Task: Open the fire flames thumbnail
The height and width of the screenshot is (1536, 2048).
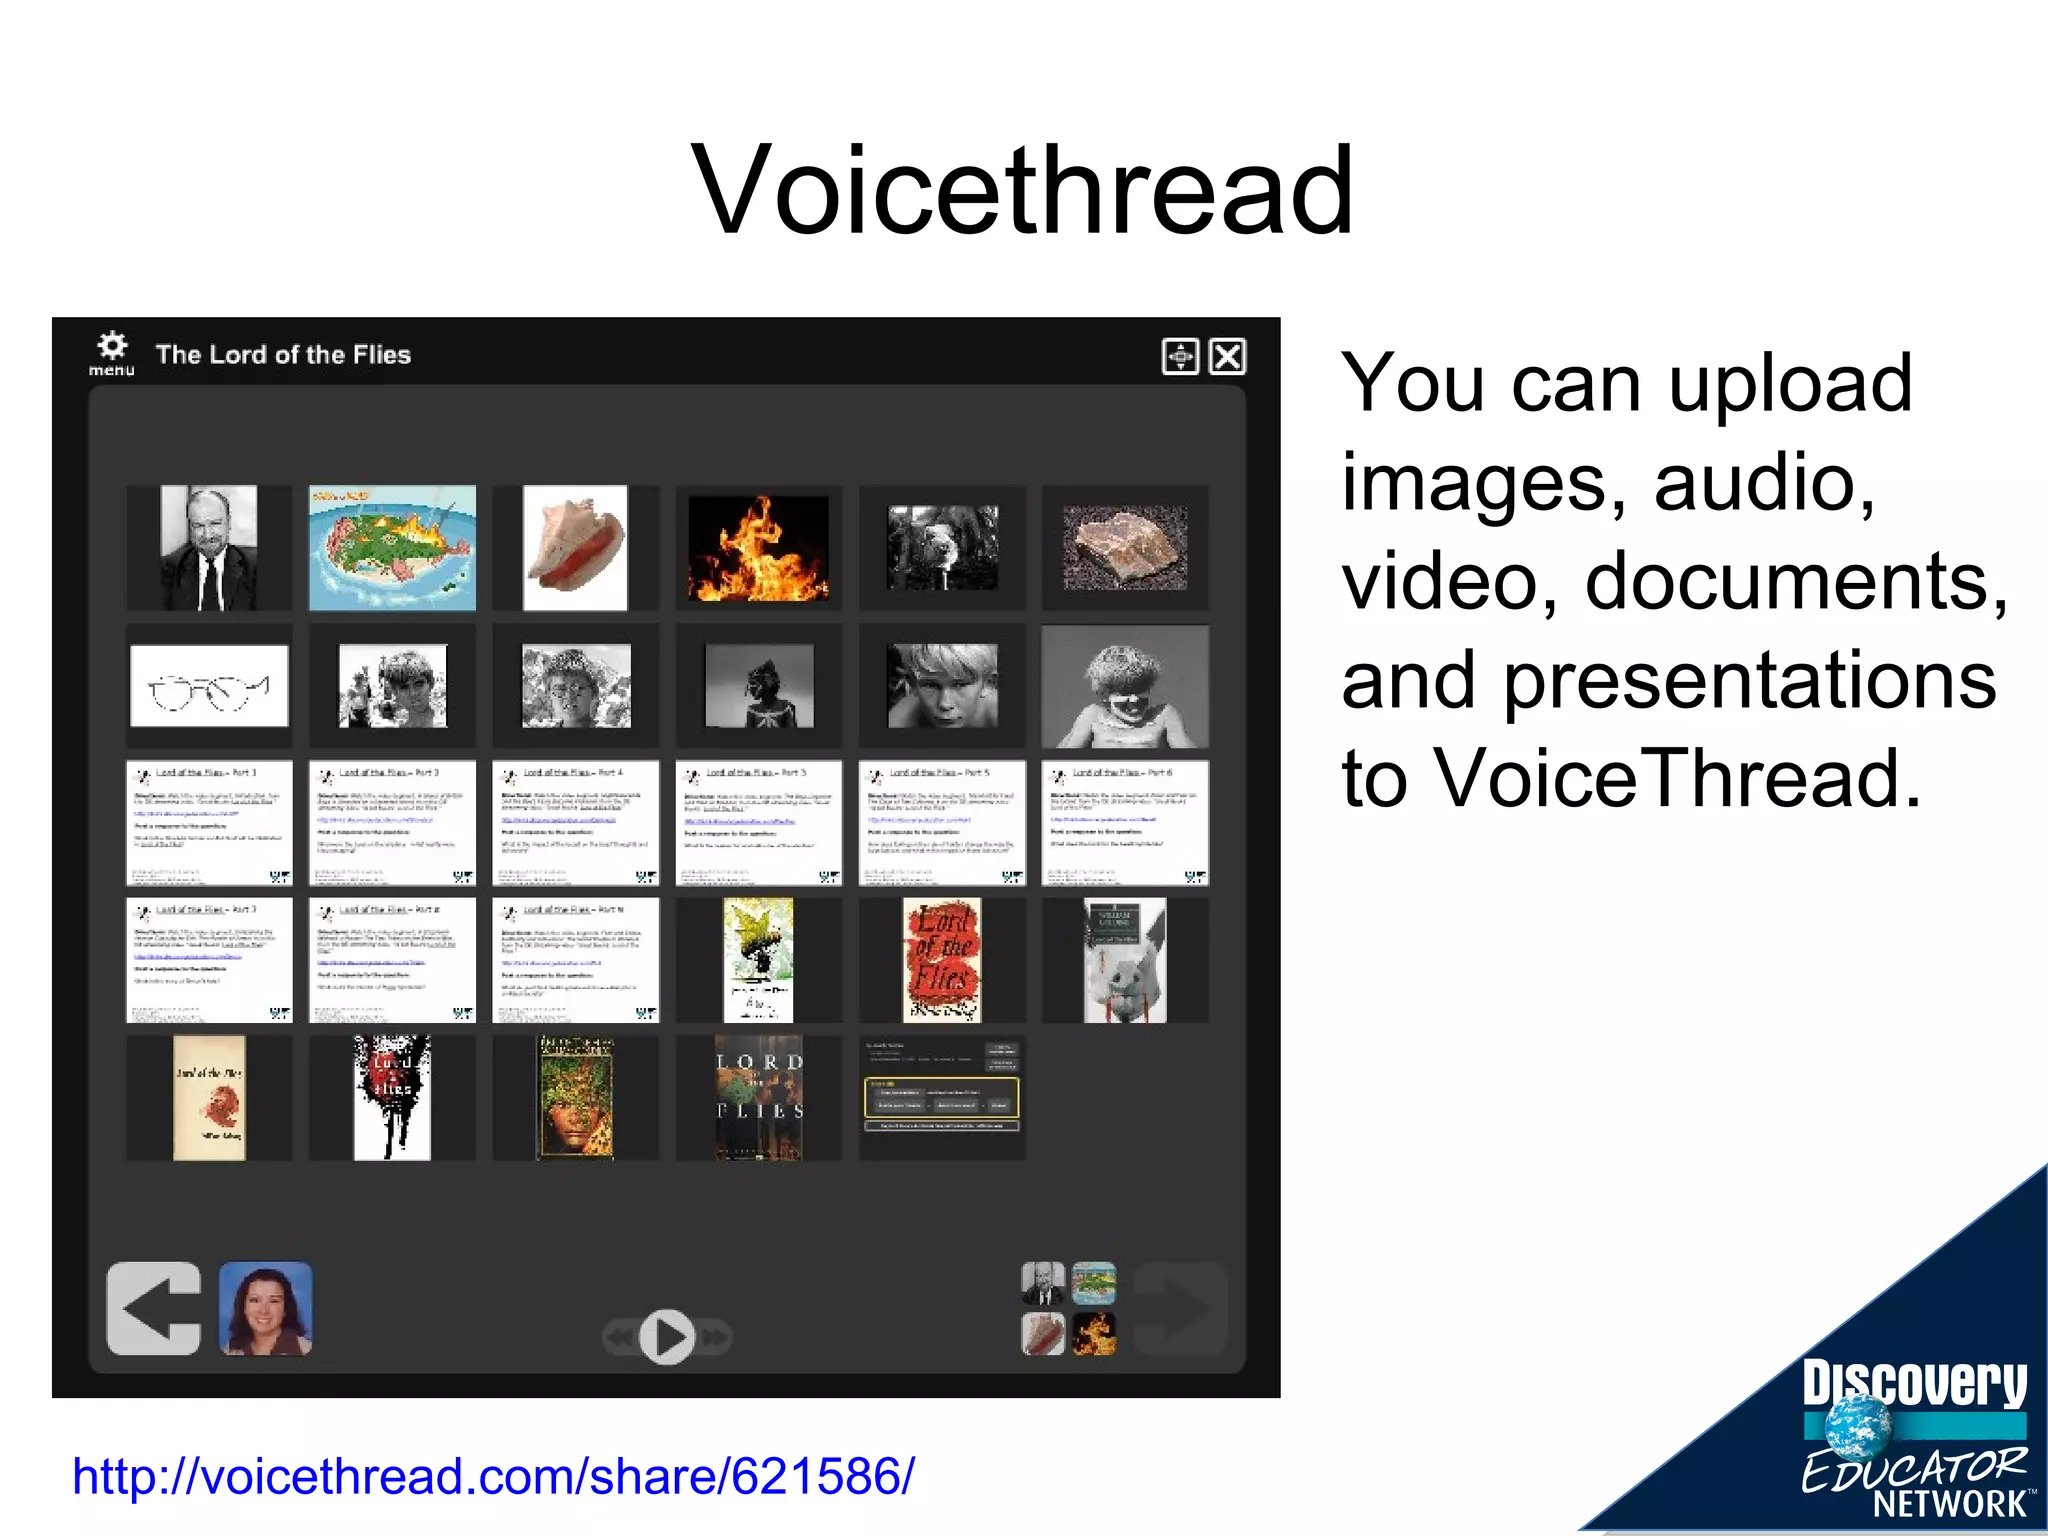Action: click(758, 548)
